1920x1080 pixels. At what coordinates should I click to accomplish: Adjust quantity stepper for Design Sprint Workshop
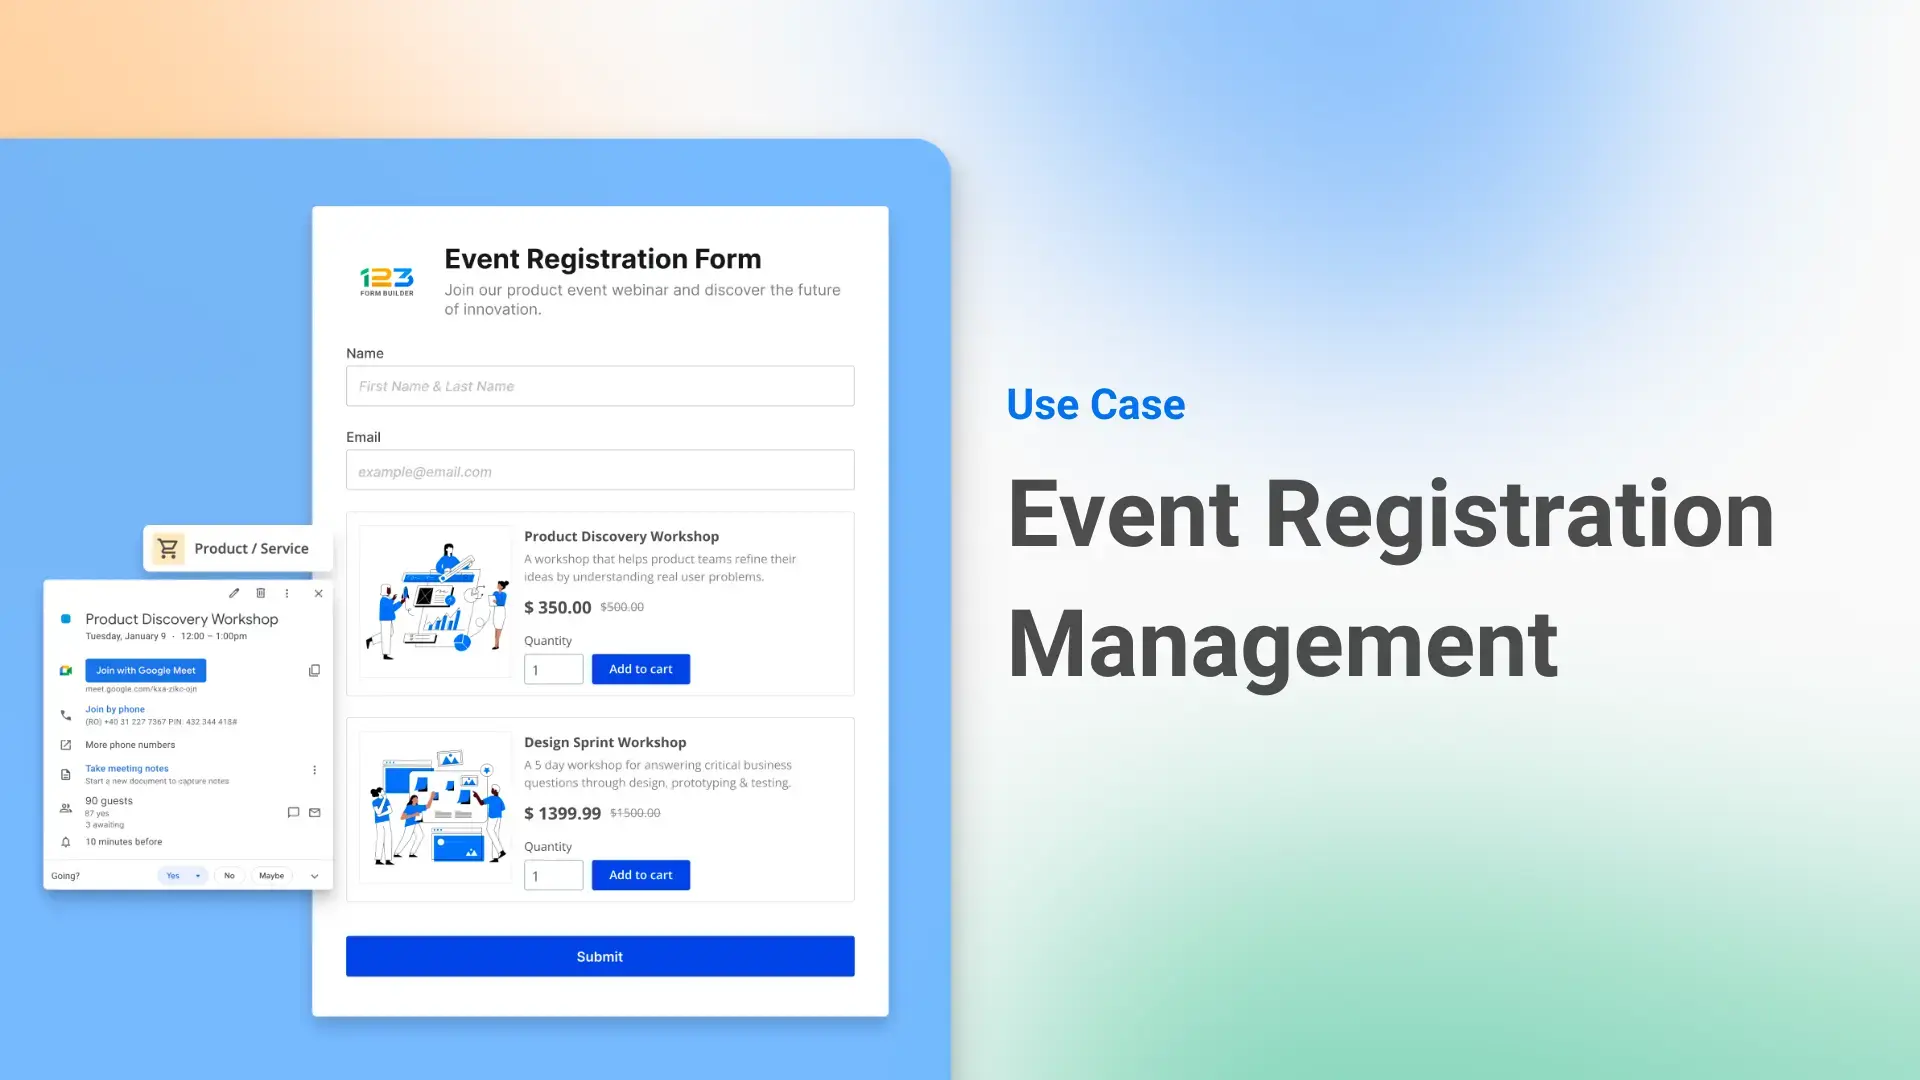pos(551,874)
